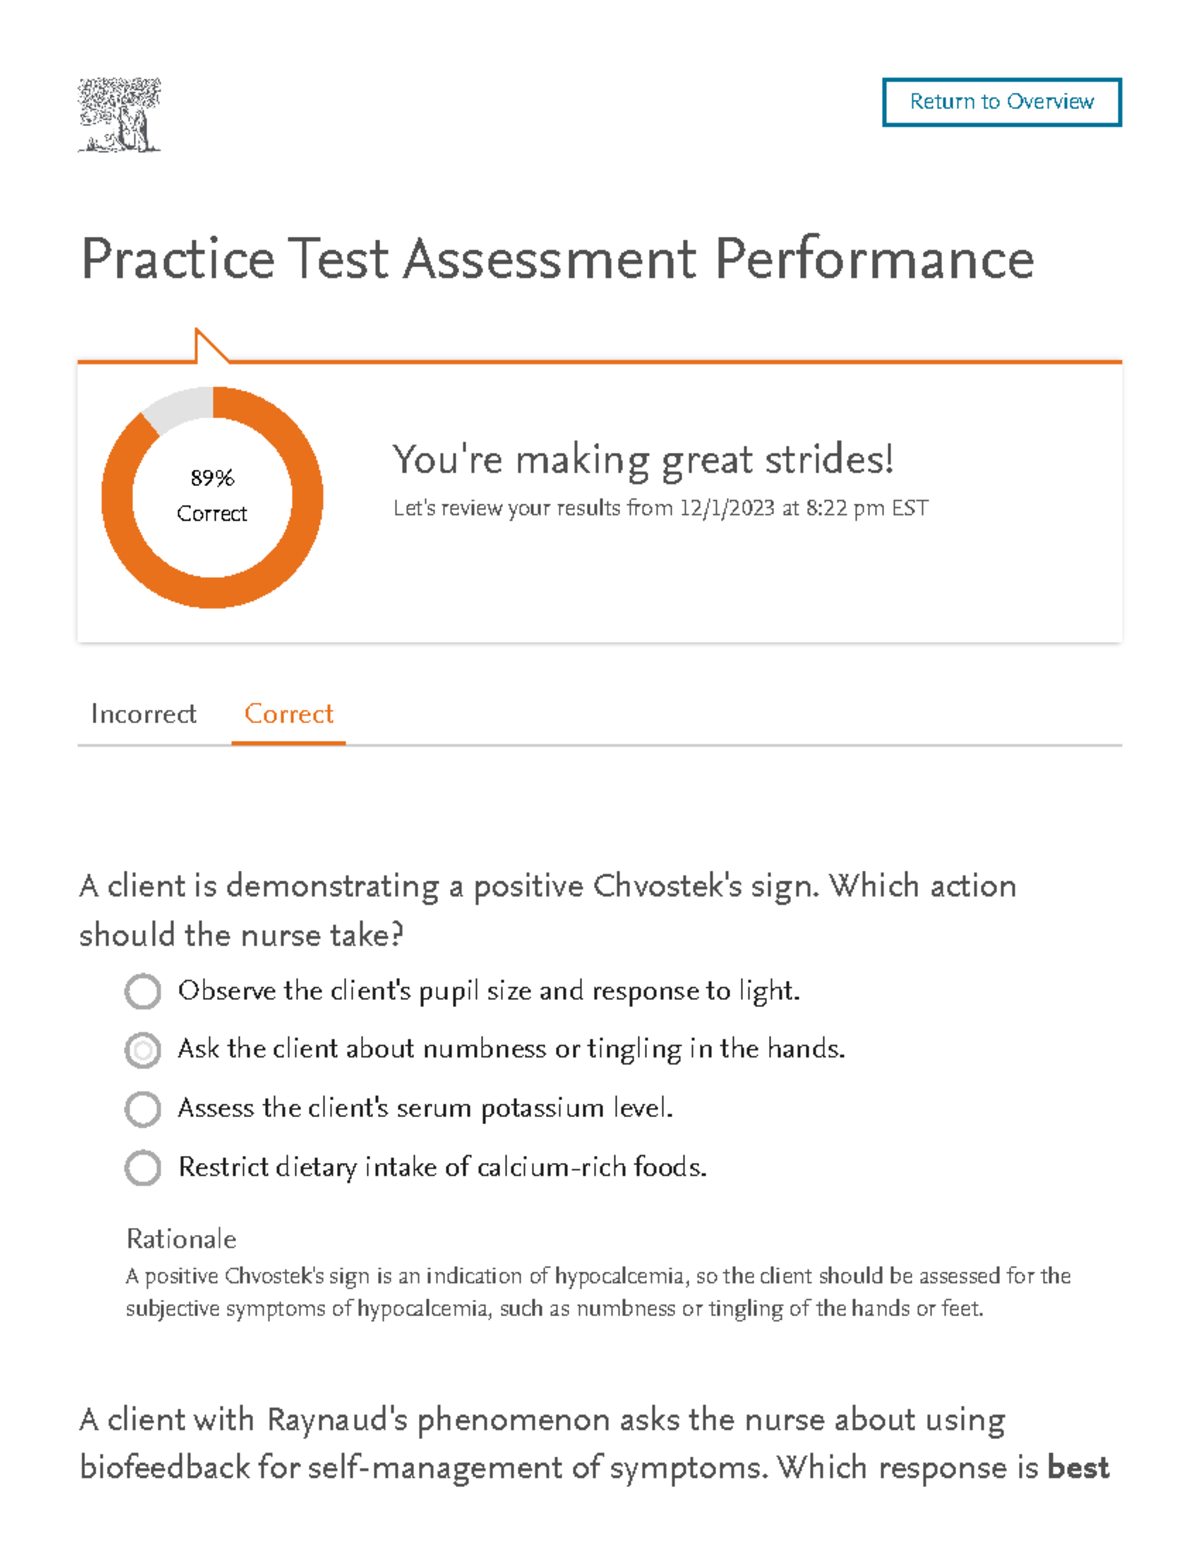Collapse the results summary panel

(600, 497)
